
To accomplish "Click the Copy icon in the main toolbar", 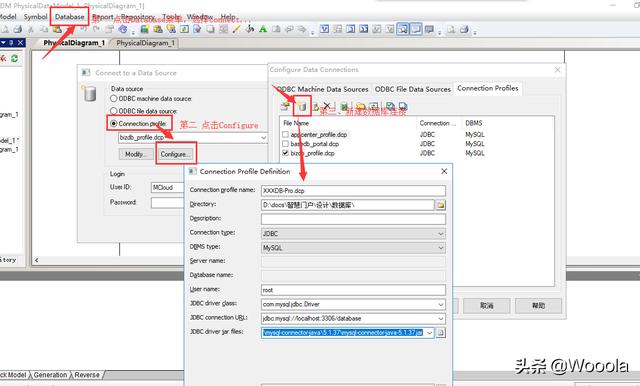I will [x=44, y=29].
